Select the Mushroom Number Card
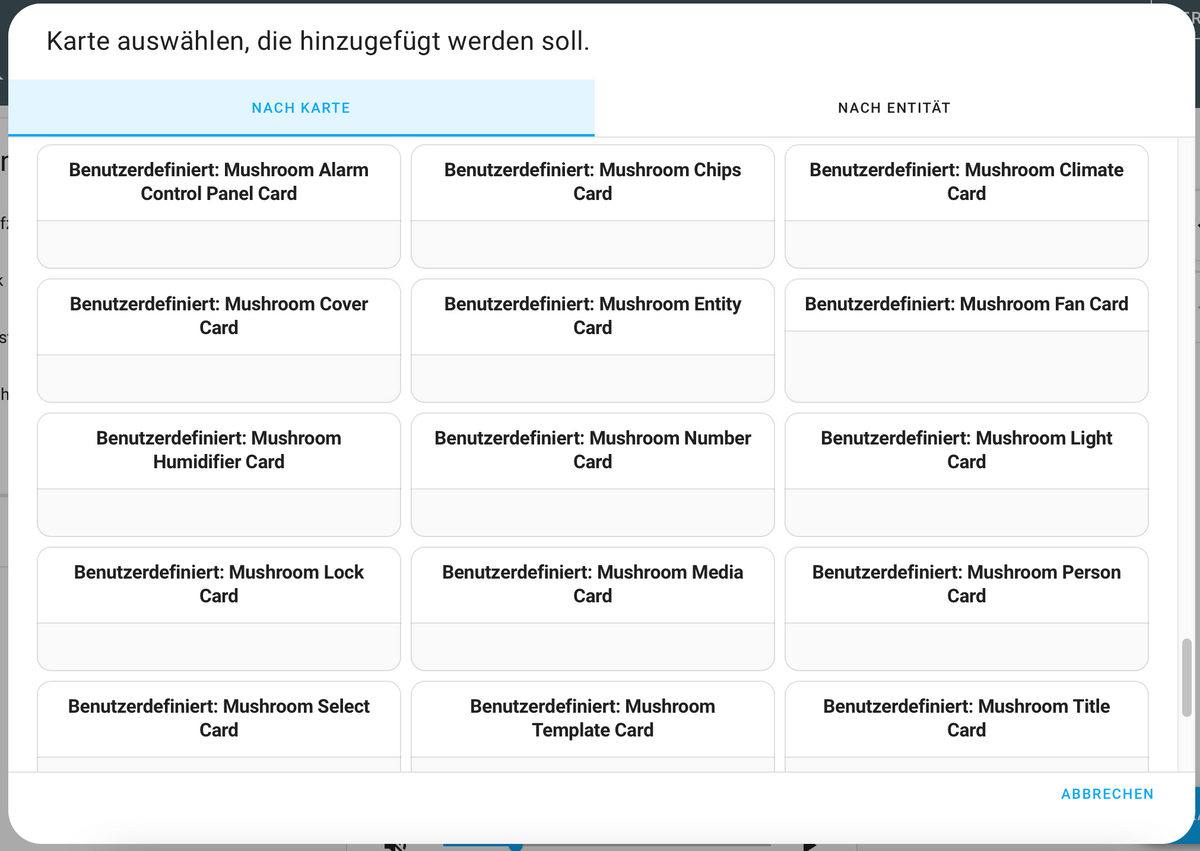The image size is (1200, 851). (x=593, y=475)
